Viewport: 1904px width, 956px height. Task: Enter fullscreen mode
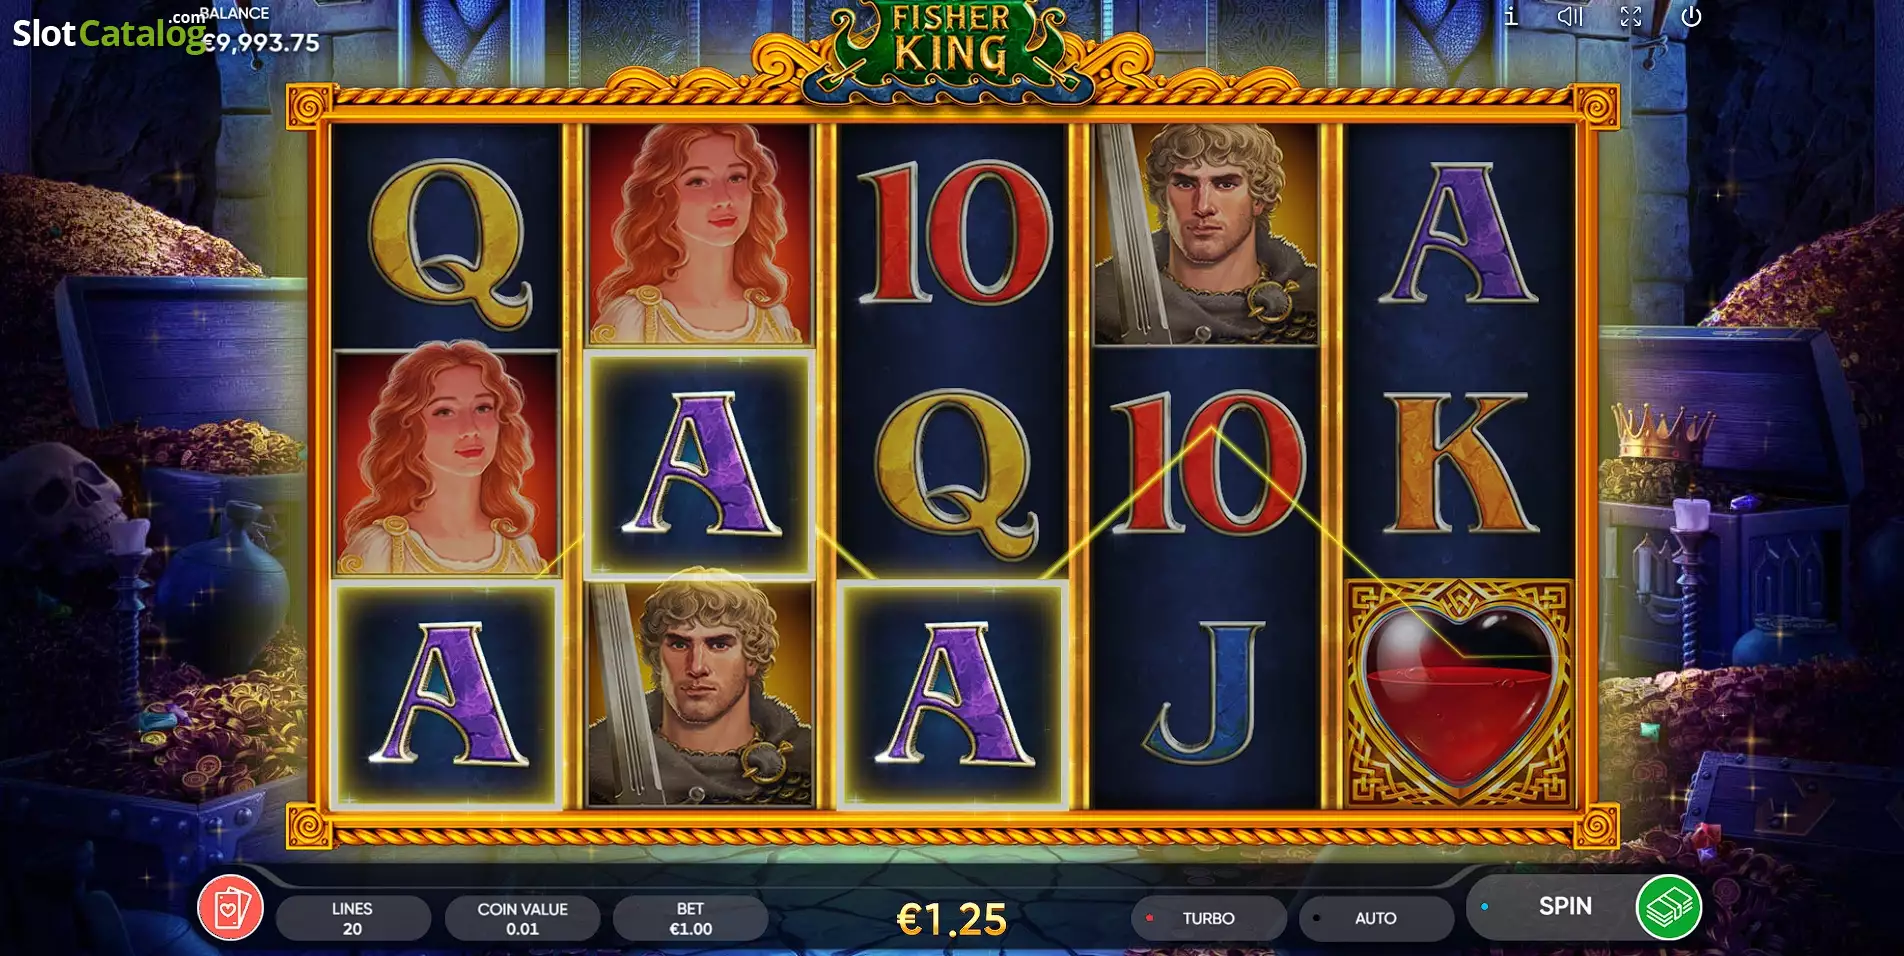[1631, 16]
